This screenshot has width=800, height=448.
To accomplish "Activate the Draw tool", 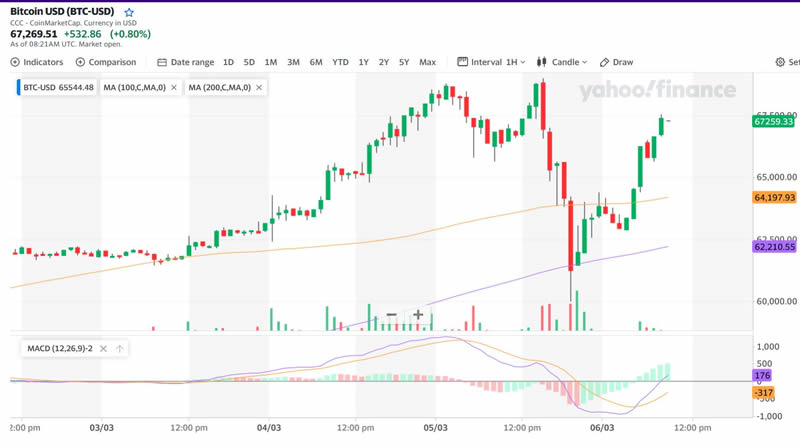I will pos(616,62).
